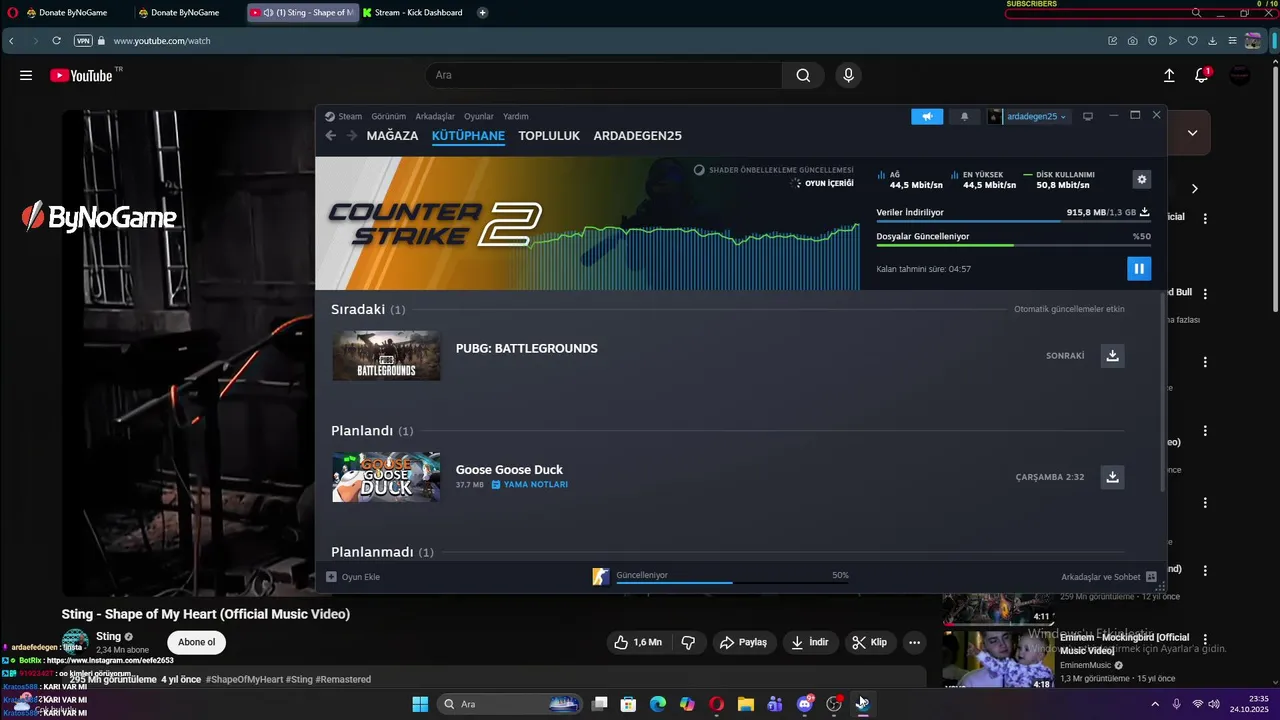Image resolution: width=1280 pixels, height=720 pixels.
Task: Reload the YouTube page
Action: 57,41
